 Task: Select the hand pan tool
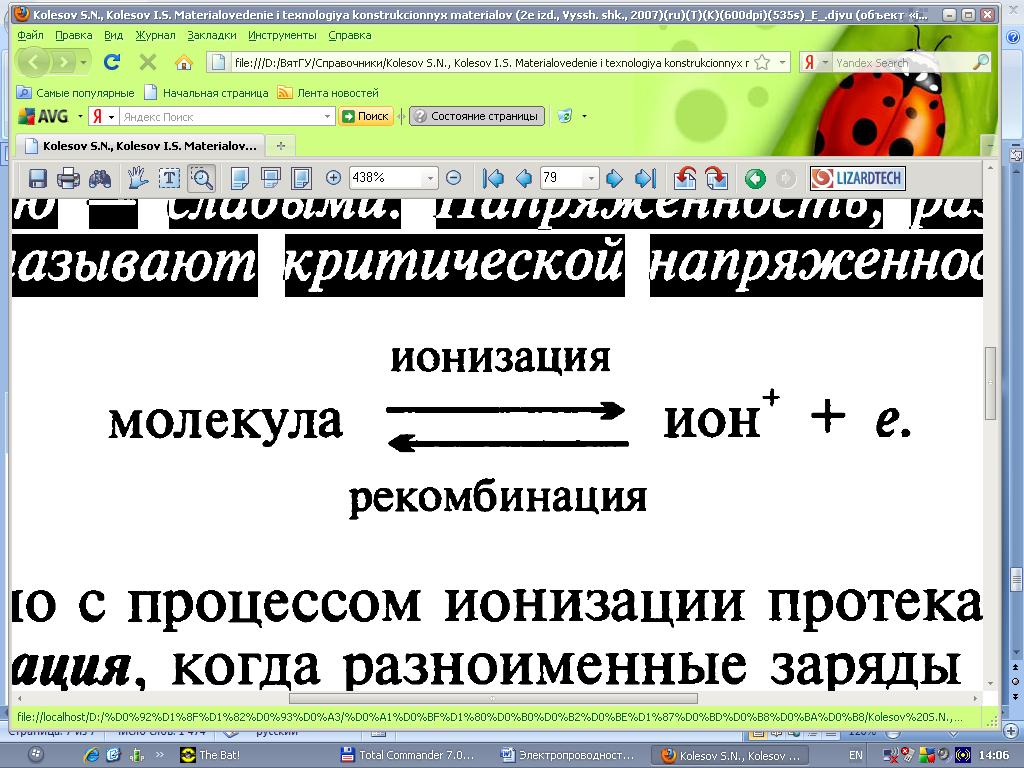137,178
